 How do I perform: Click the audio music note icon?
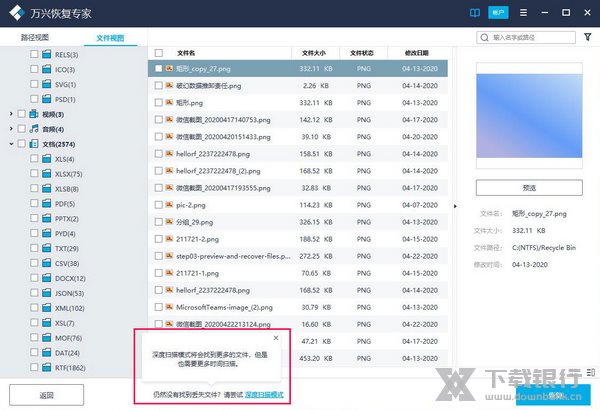34,129
